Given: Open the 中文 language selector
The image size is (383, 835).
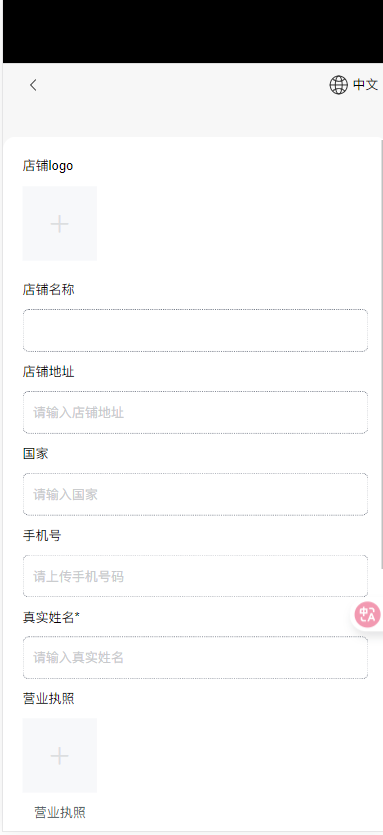Looking at the screenshot, I should click(365, 85).
